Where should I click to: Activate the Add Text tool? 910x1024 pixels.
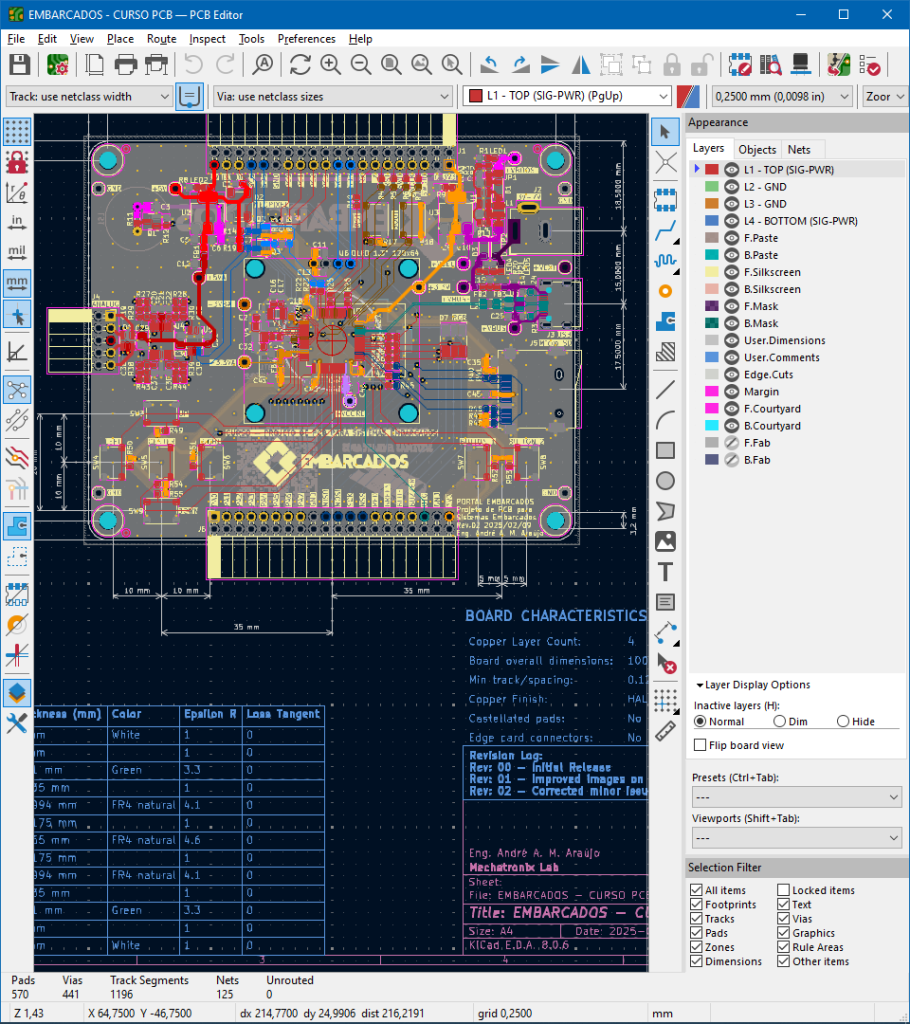(x=665, y=571)
